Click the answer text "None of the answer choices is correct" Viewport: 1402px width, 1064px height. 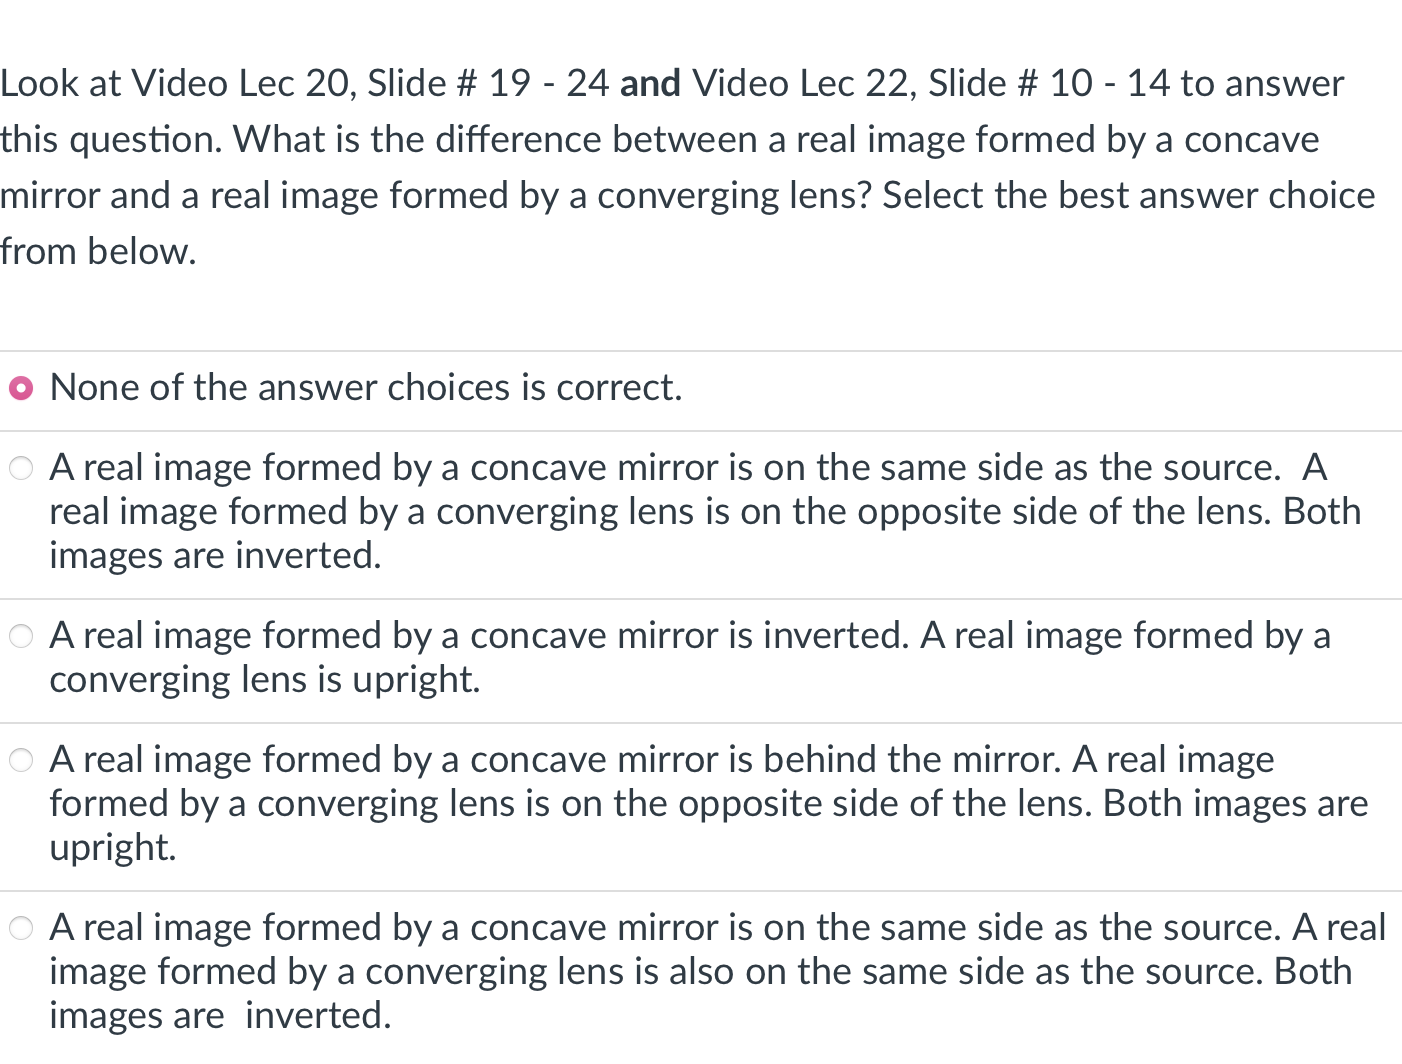[366, 387]
